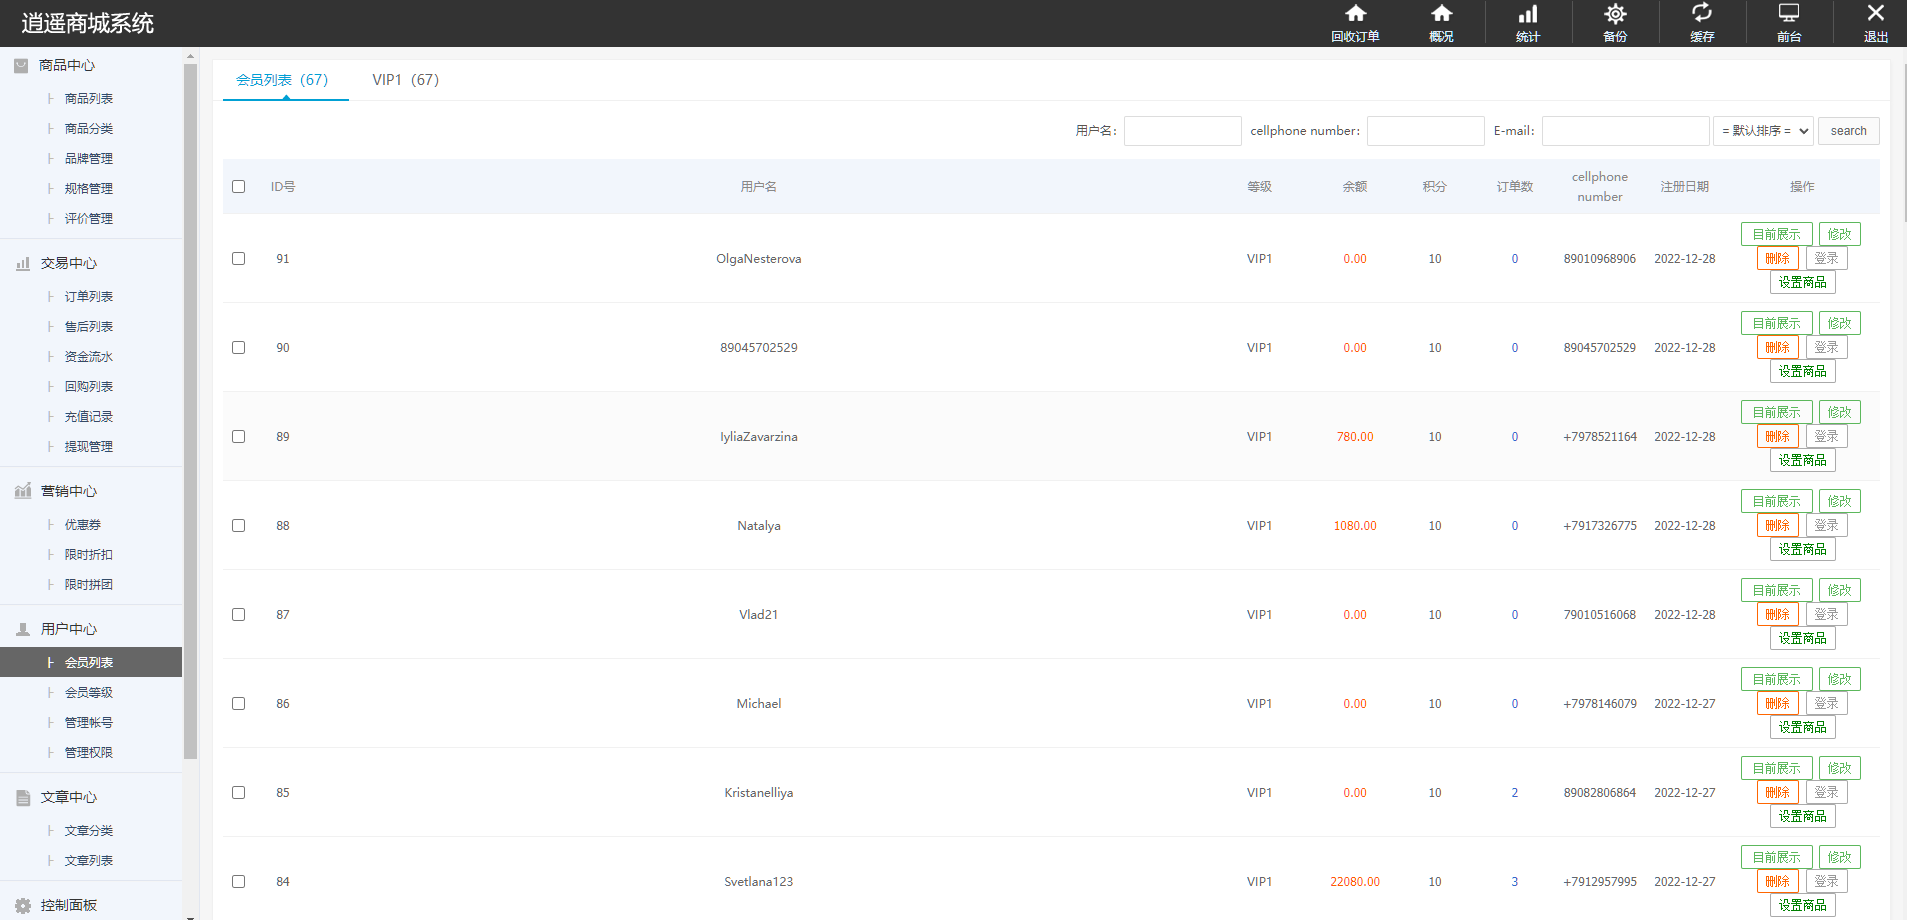Open the 回收订单 home icon
Viewport: 1907px width, 920px height.
point(1355,14)
